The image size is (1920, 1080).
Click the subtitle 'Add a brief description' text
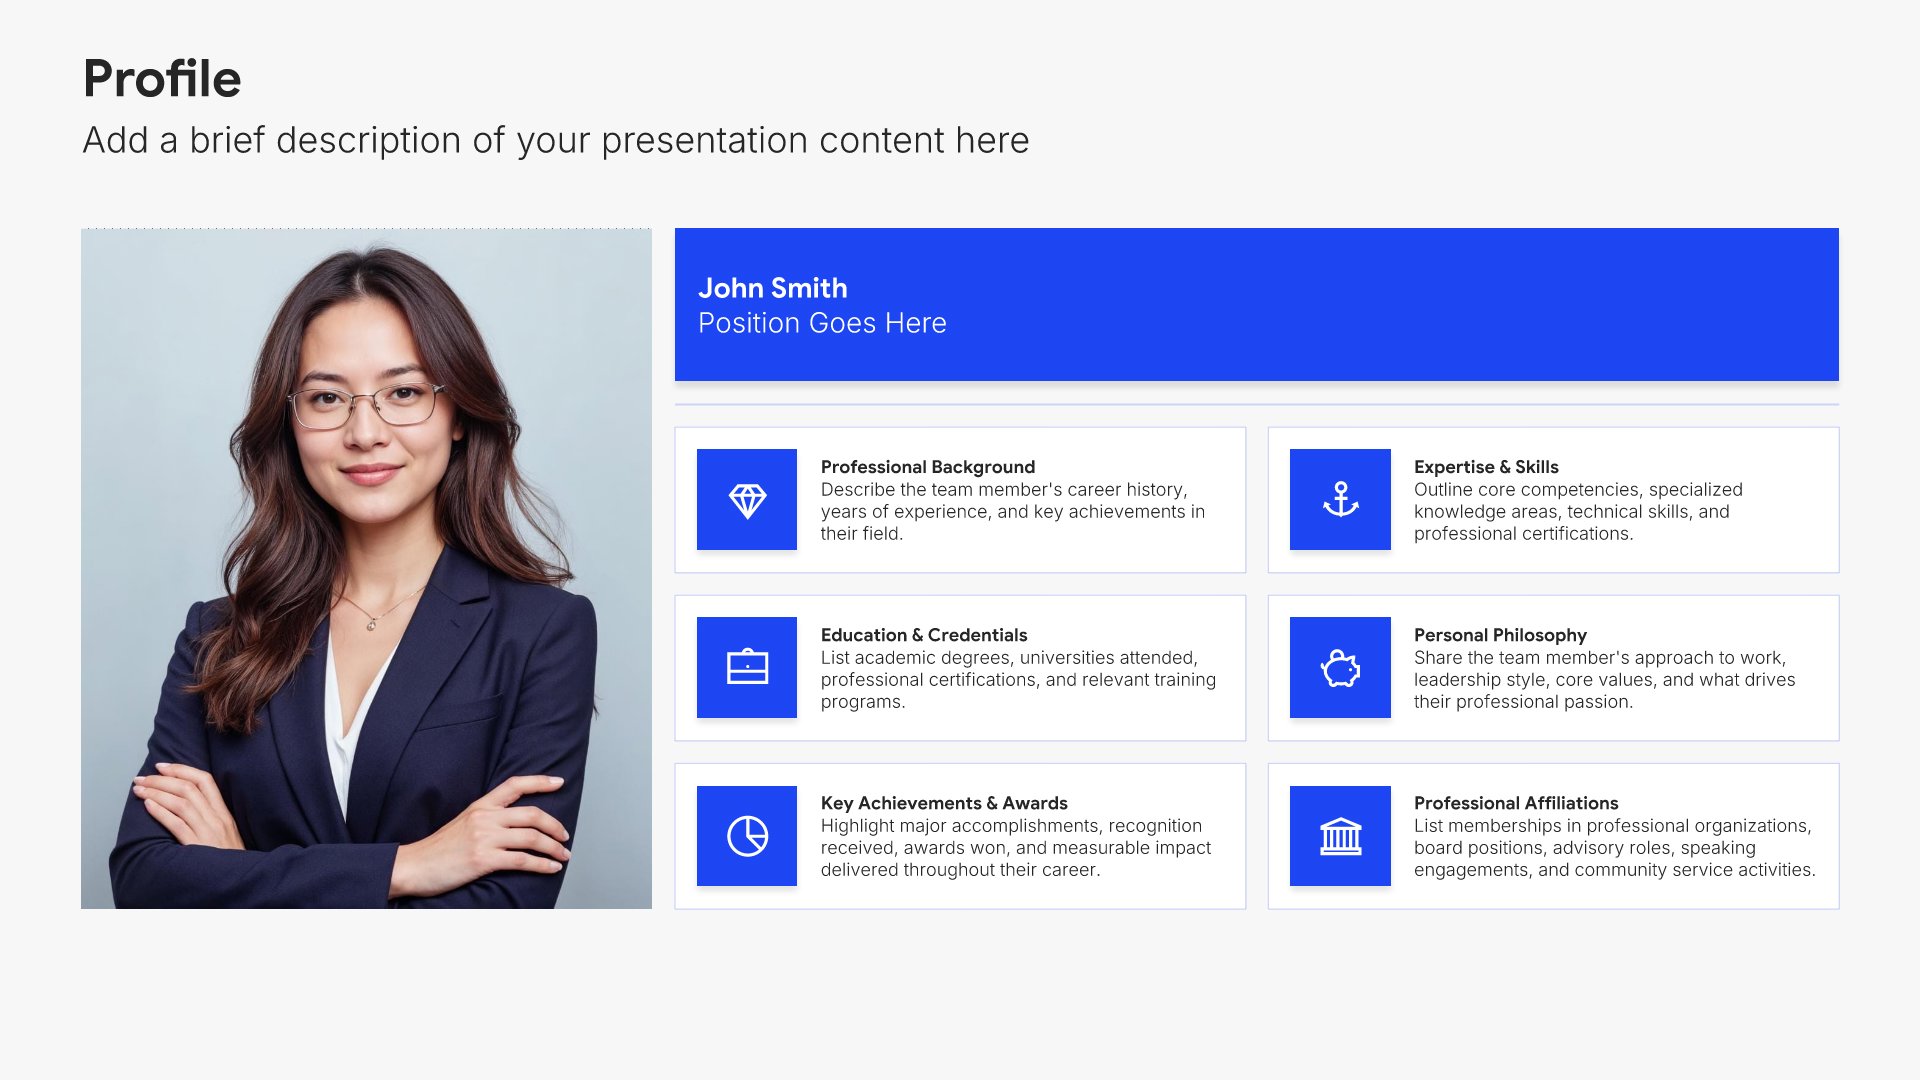tap(556, 141)
